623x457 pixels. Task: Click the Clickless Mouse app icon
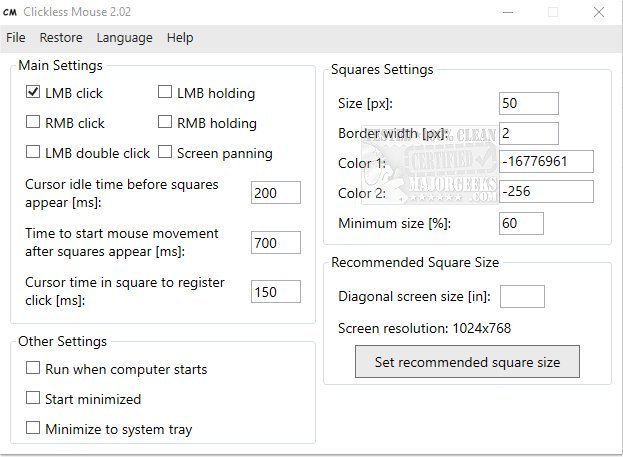click(x=13, y=12)
